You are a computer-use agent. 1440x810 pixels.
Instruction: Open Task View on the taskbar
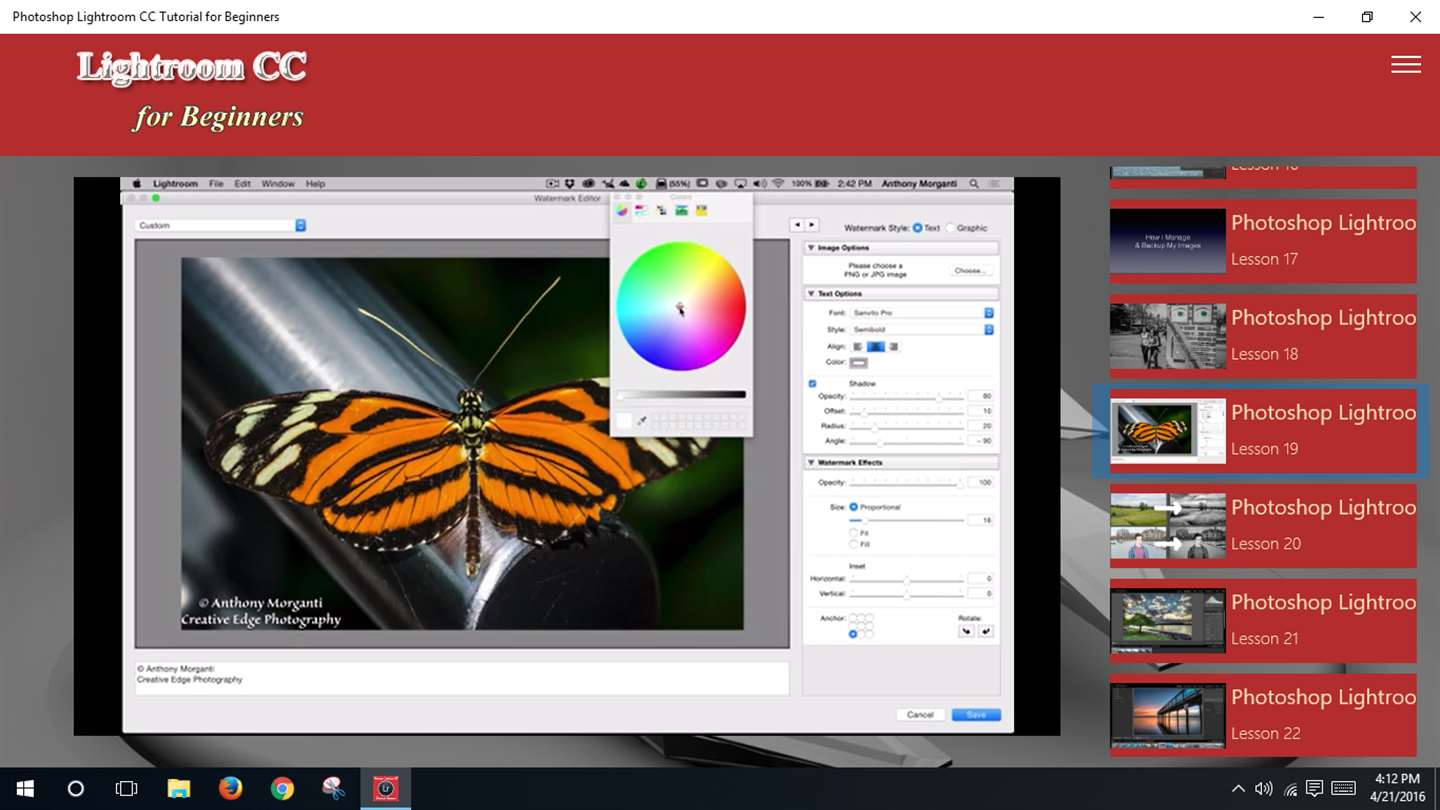click(126, 789)
